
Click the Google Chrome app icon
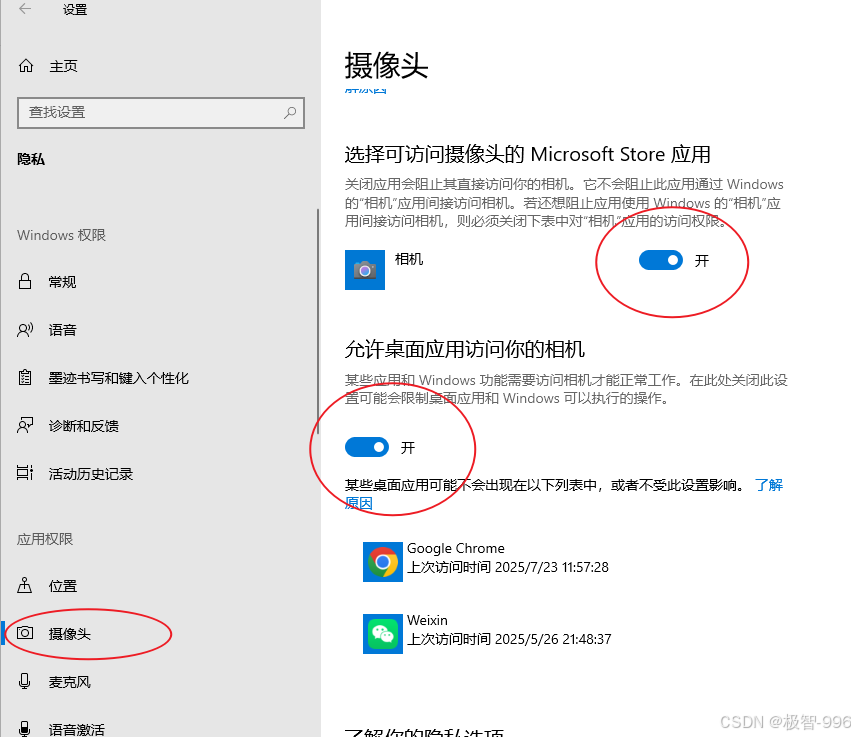pos(383,562)
